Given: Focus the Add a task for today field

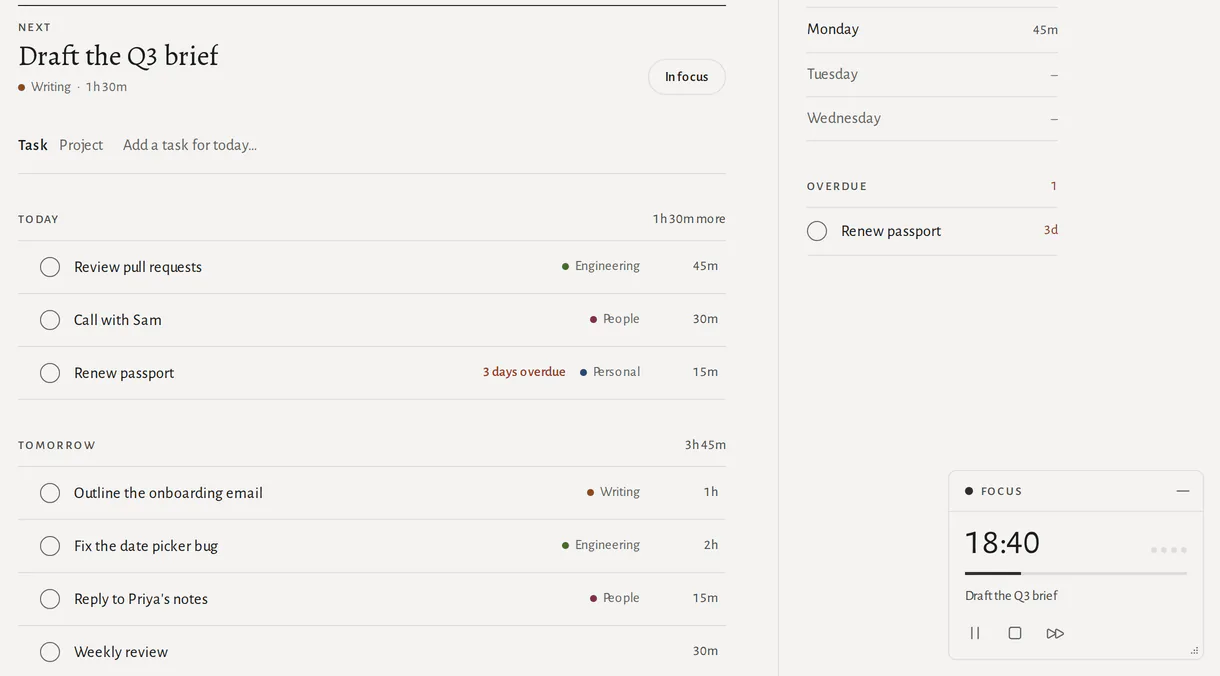Looking at the screenshot, I should pos(424,145).
